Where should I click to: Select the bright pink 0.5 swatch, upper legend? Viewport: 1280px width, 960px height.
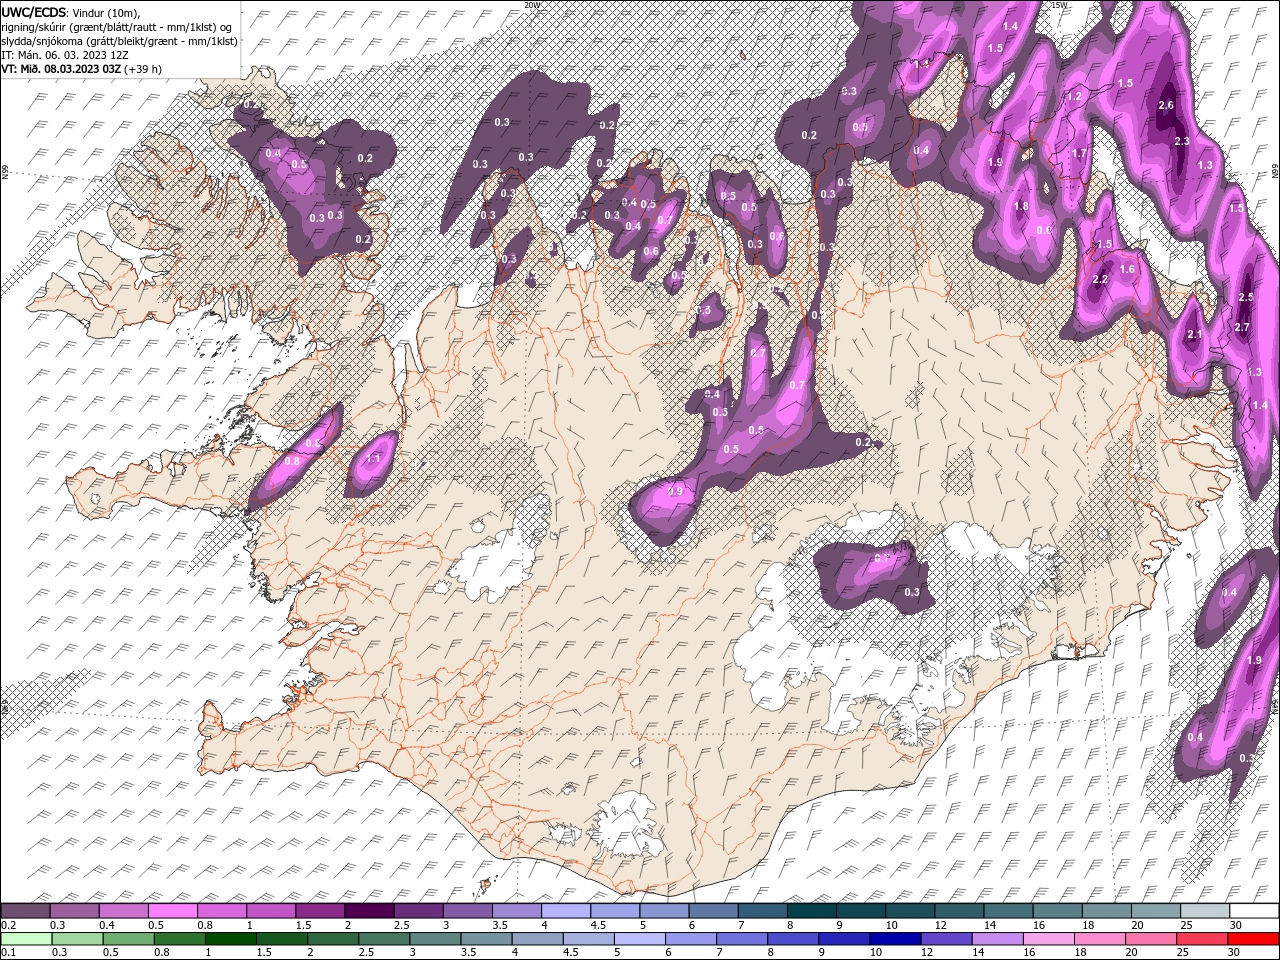tap(174, 911)
